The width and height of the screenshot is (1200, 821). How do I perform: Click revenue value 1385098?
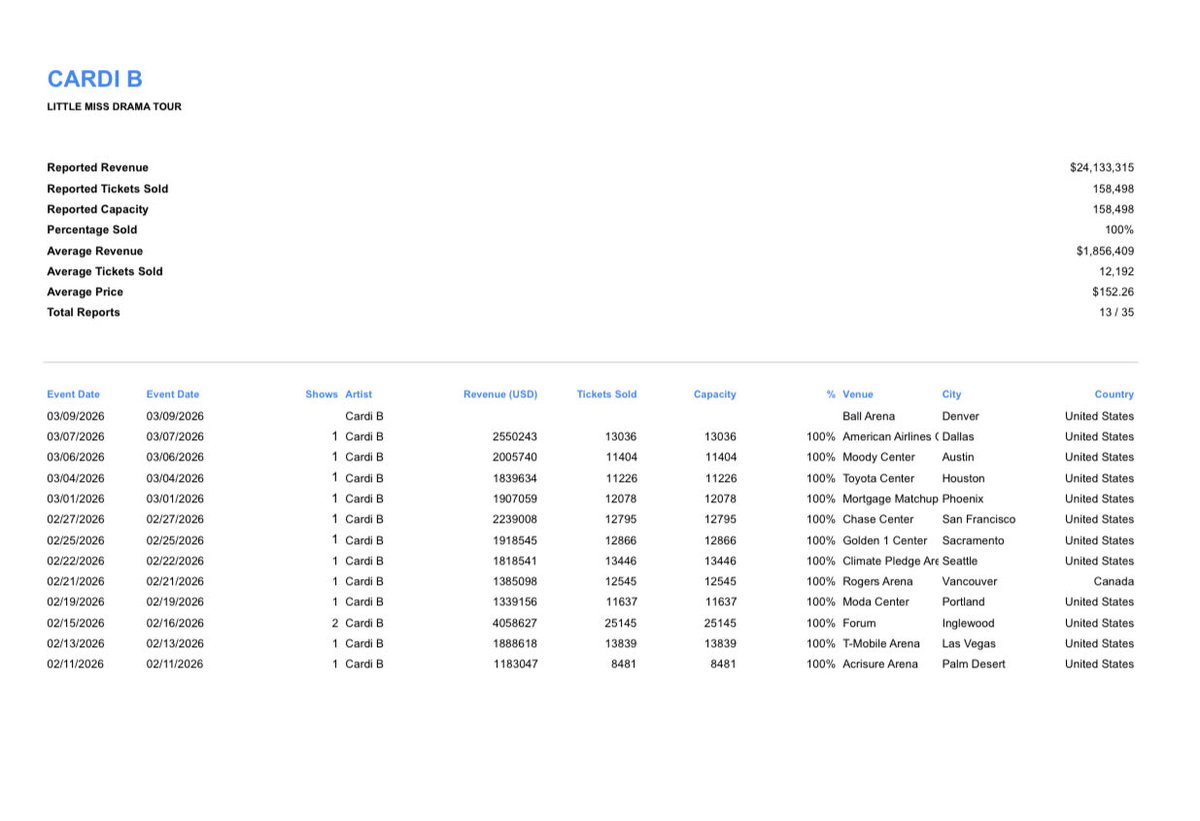tap(515, 581)
